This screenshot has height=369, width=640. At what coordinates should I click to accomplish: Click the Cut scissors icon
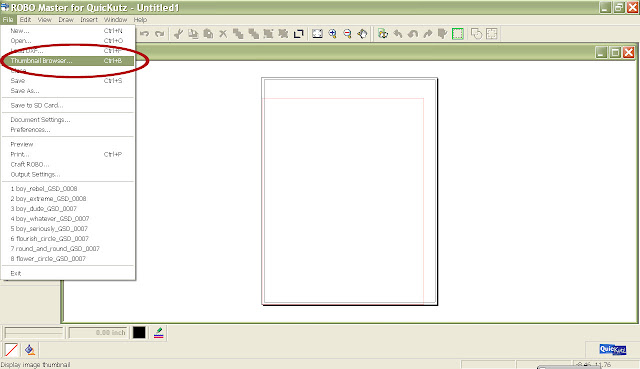[x=178, y=34]
